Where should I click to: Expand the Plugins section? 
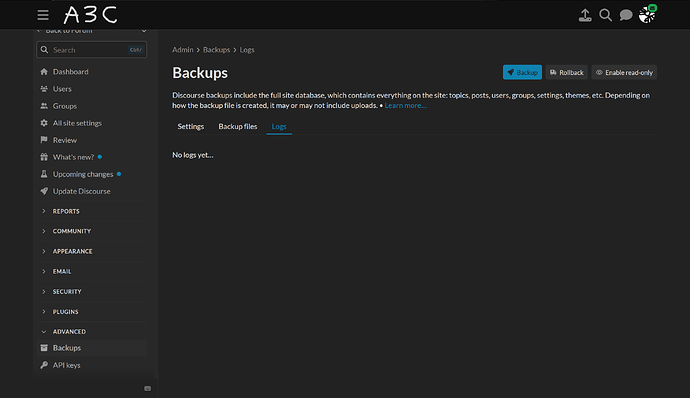[92, 312]
